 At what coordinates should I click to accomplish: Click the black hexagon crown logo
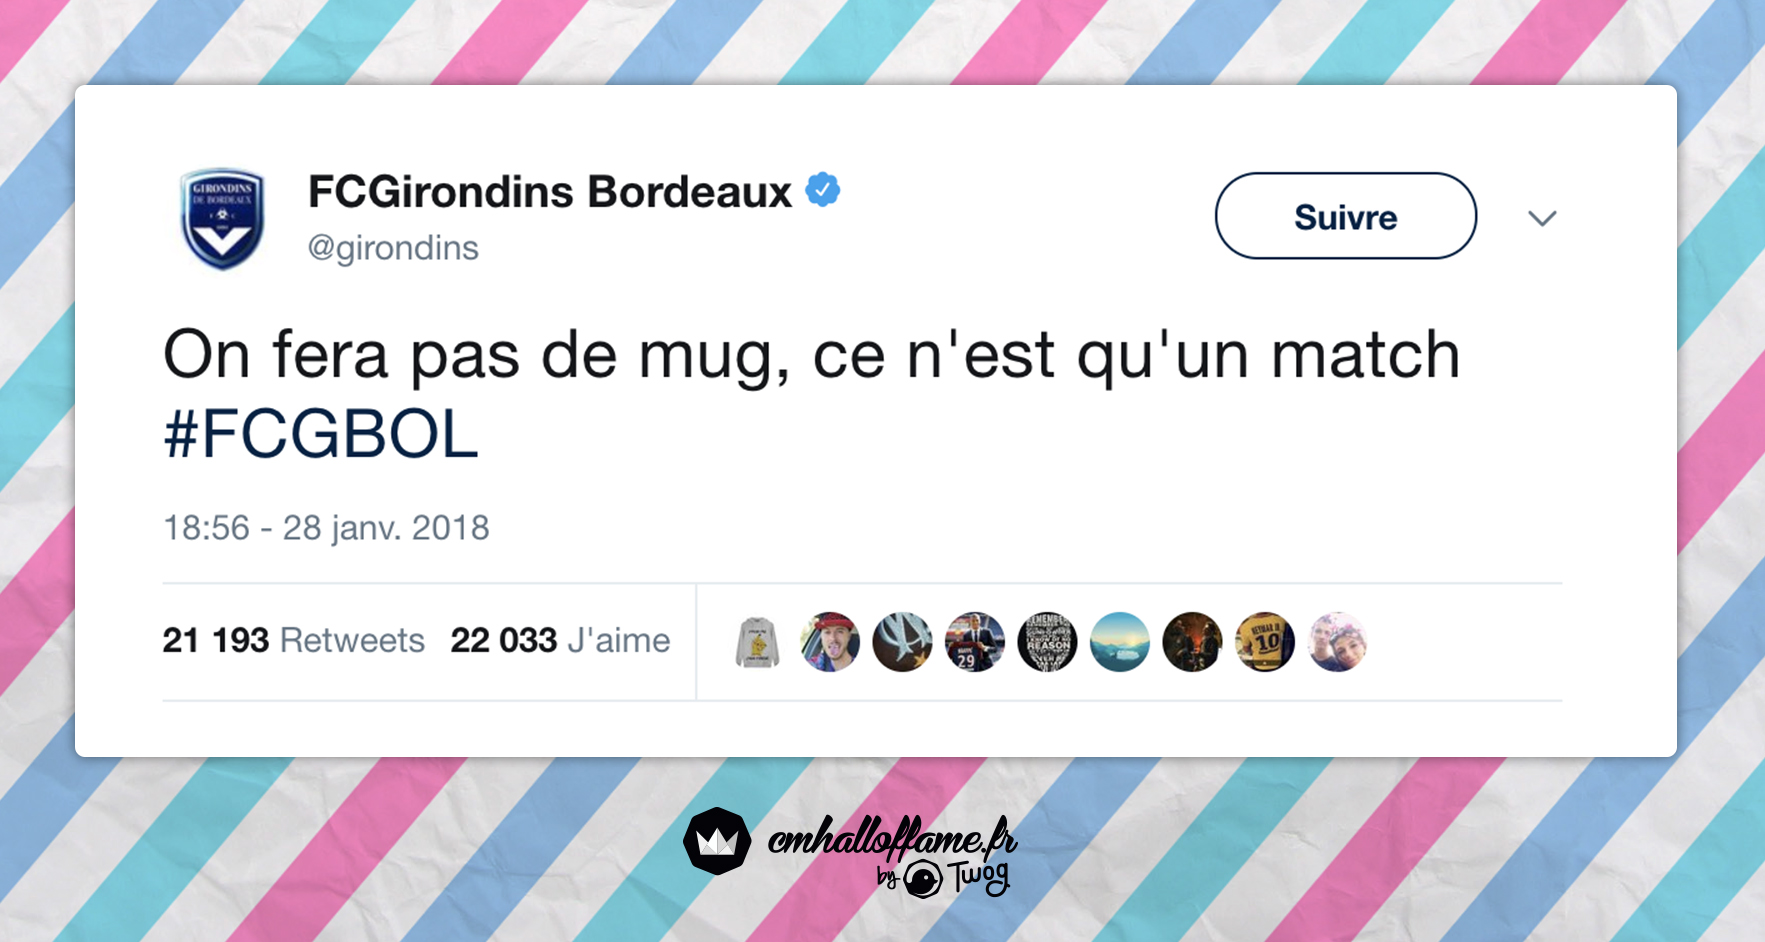point(717,841)
